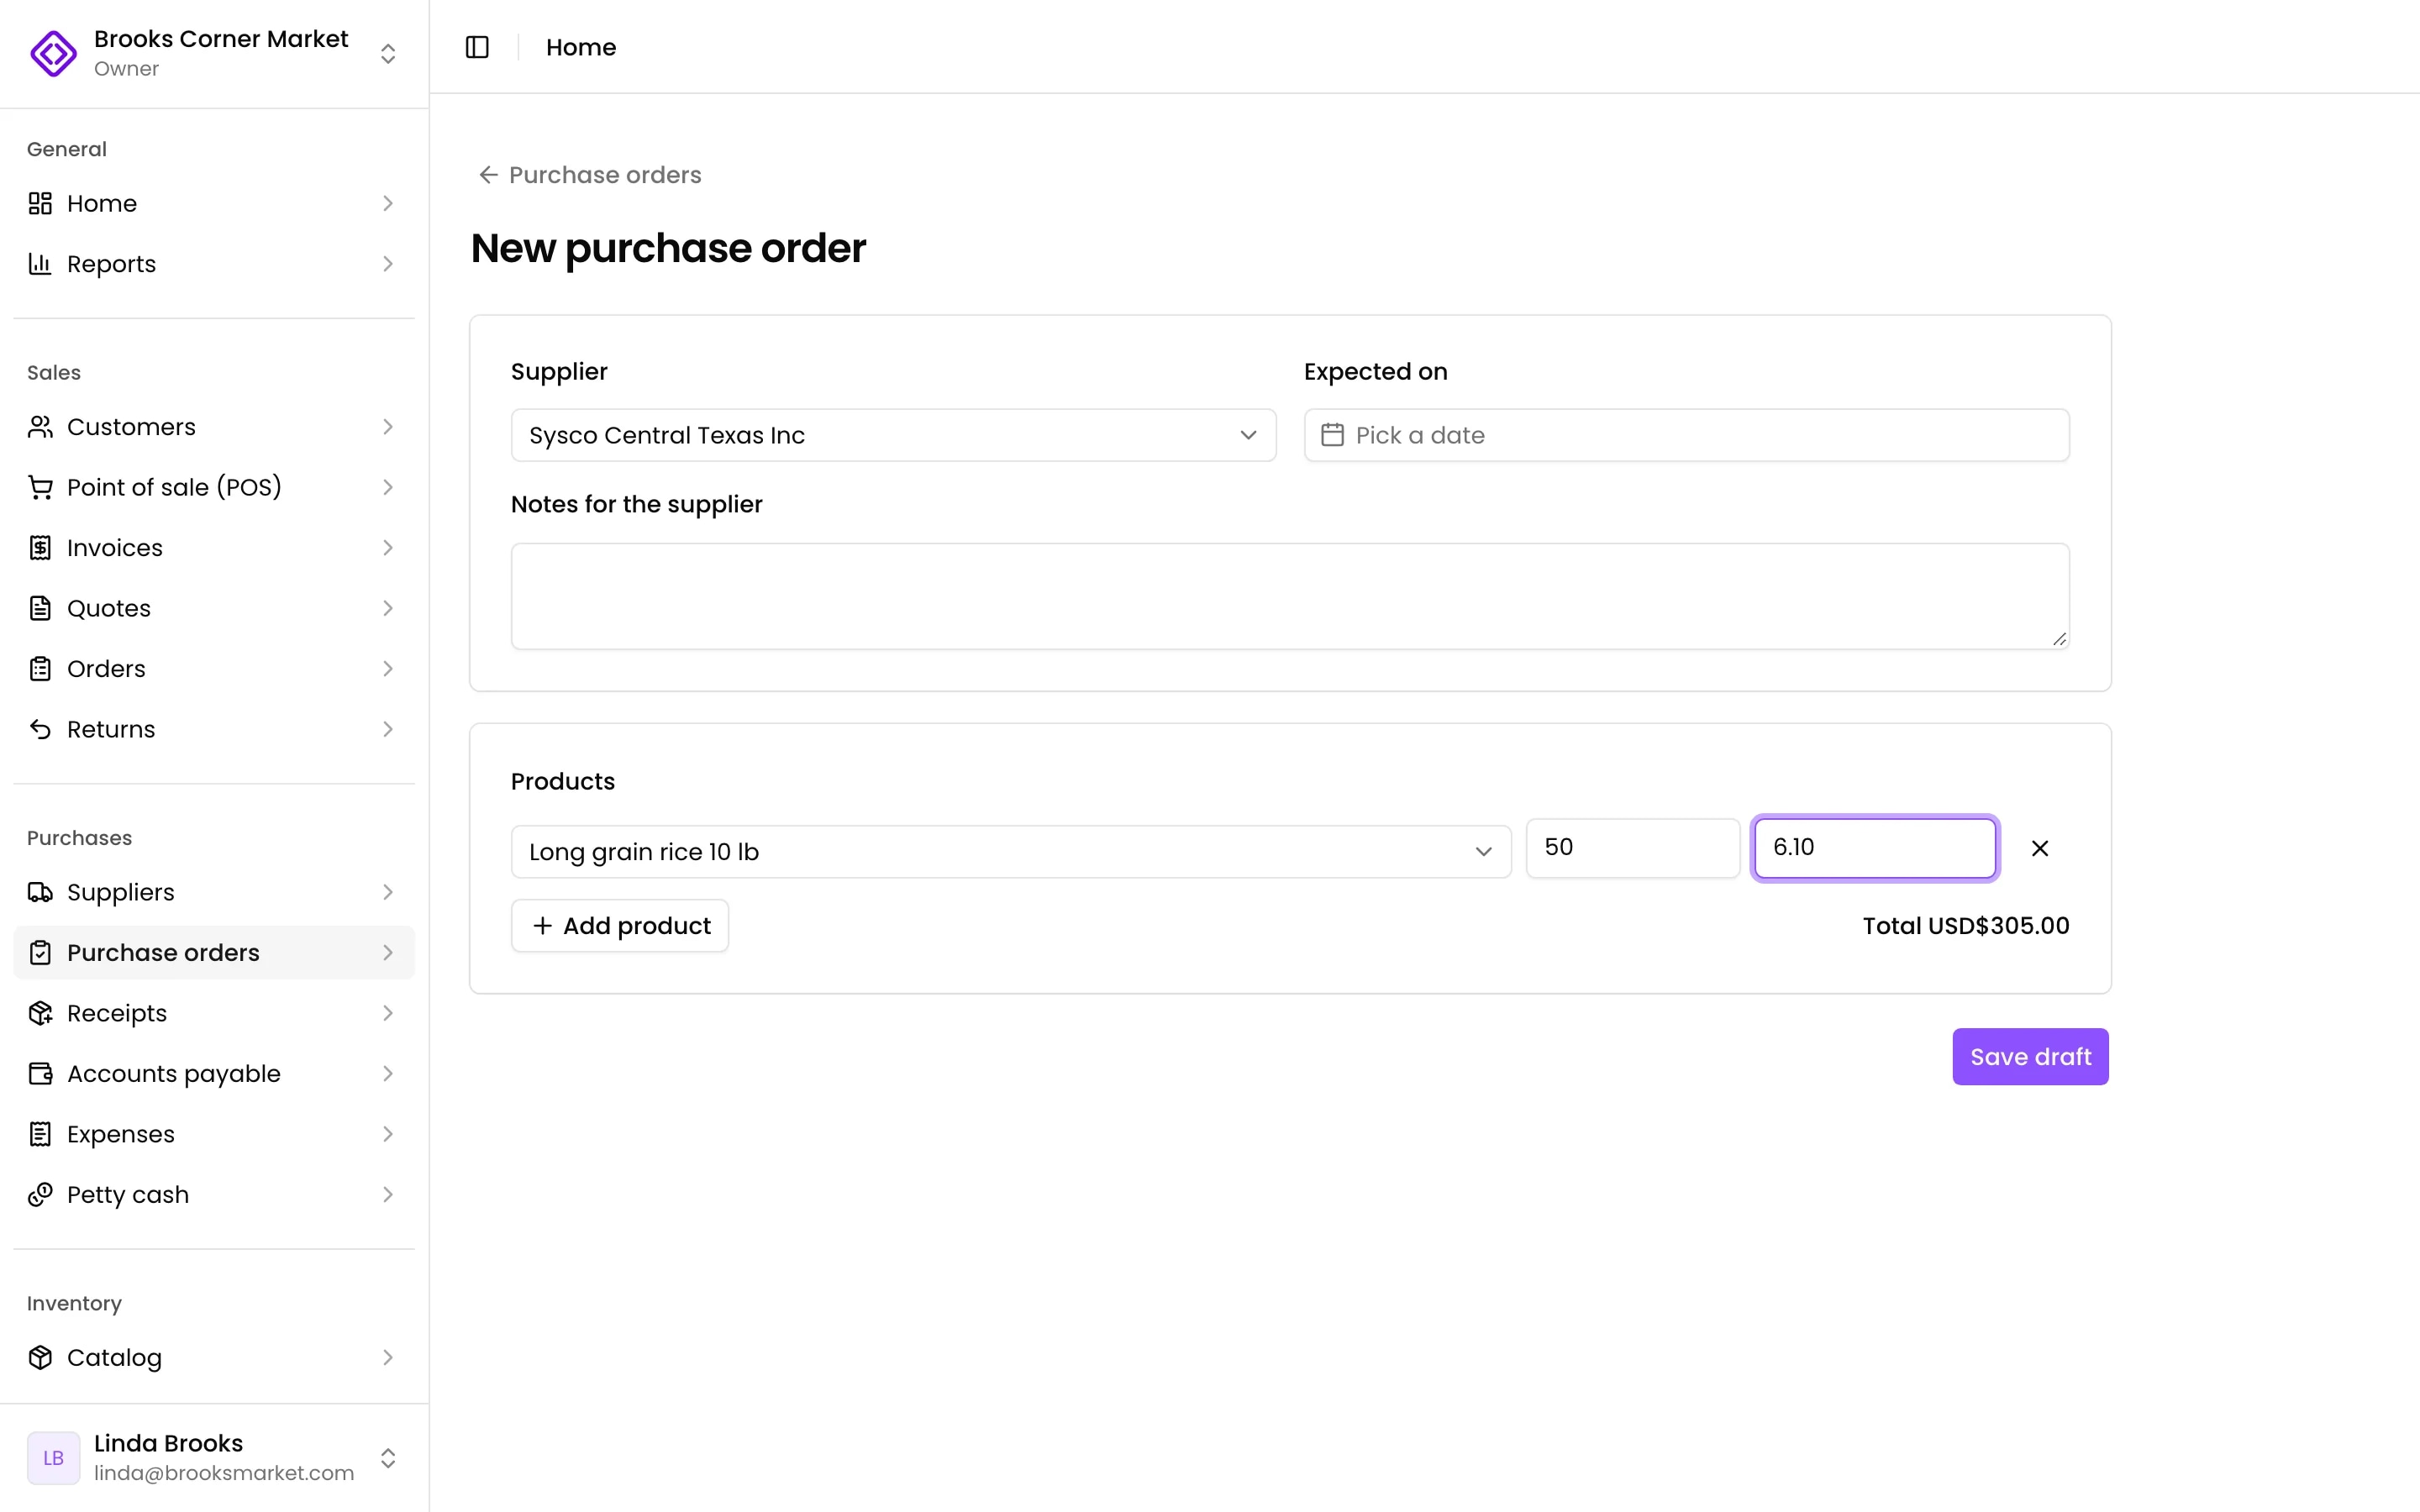Click the Accounts payable wallet icon
This screenshot has height=1512, width=2420.
[40, 1074]
